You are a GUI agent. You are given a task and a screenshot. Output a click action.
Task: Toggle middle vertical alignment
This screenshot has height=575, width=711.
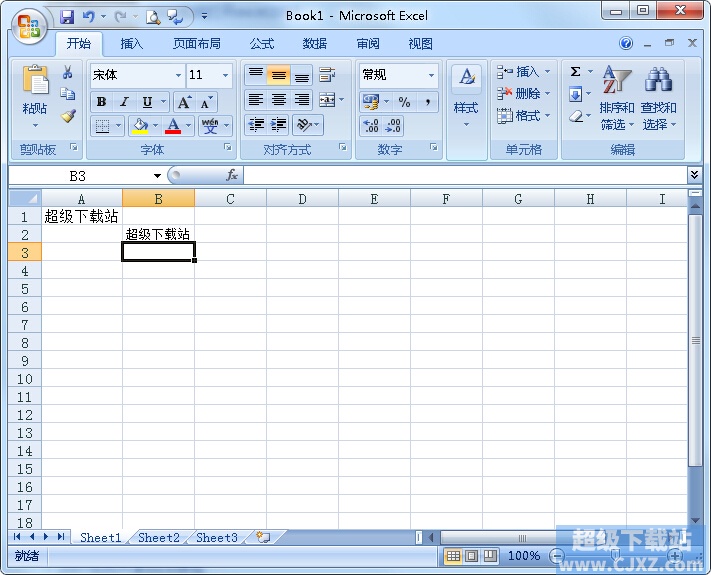(x=278, y=75)
